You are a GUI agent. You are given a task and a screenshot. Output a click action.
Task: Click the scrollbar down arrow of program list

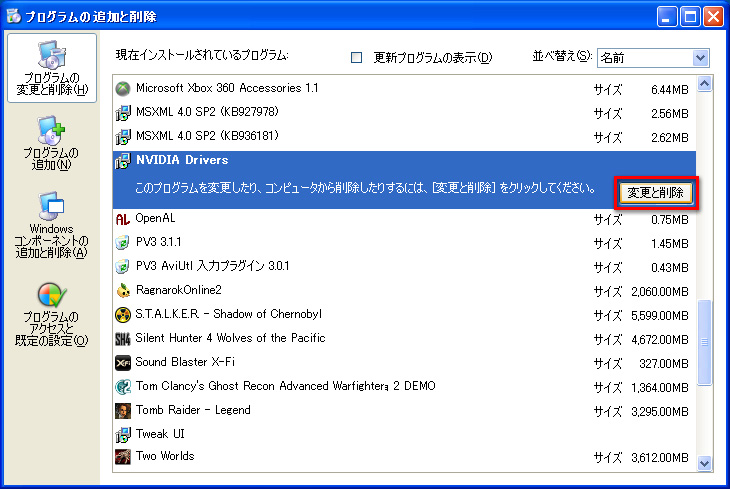point(703,462)
